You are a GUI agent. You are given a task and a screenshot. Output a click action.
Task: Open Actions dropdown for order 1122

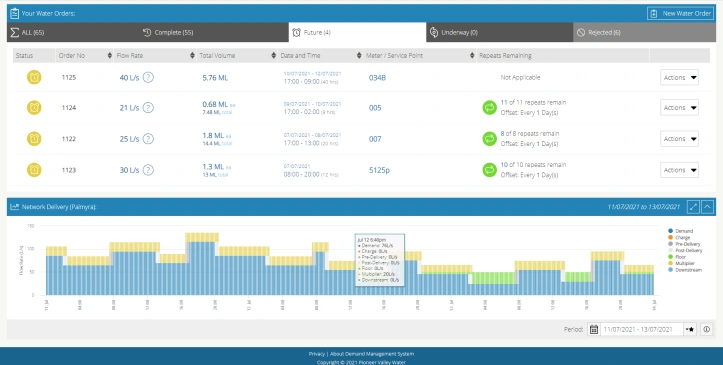(x=679, y=139)
